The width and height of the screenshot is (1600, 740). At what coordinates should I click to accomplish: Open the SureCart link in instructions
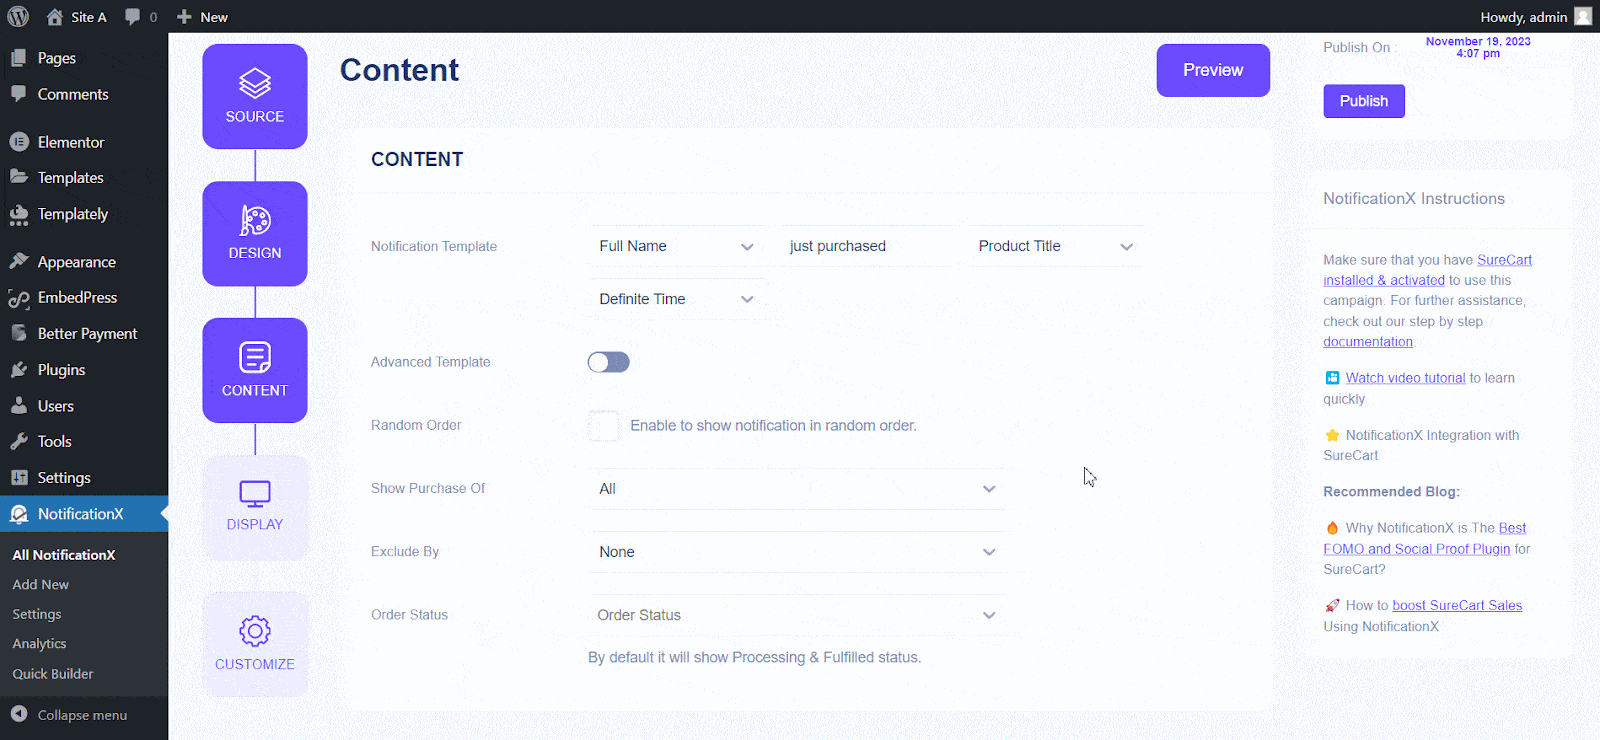click(x=1504, y=260)
